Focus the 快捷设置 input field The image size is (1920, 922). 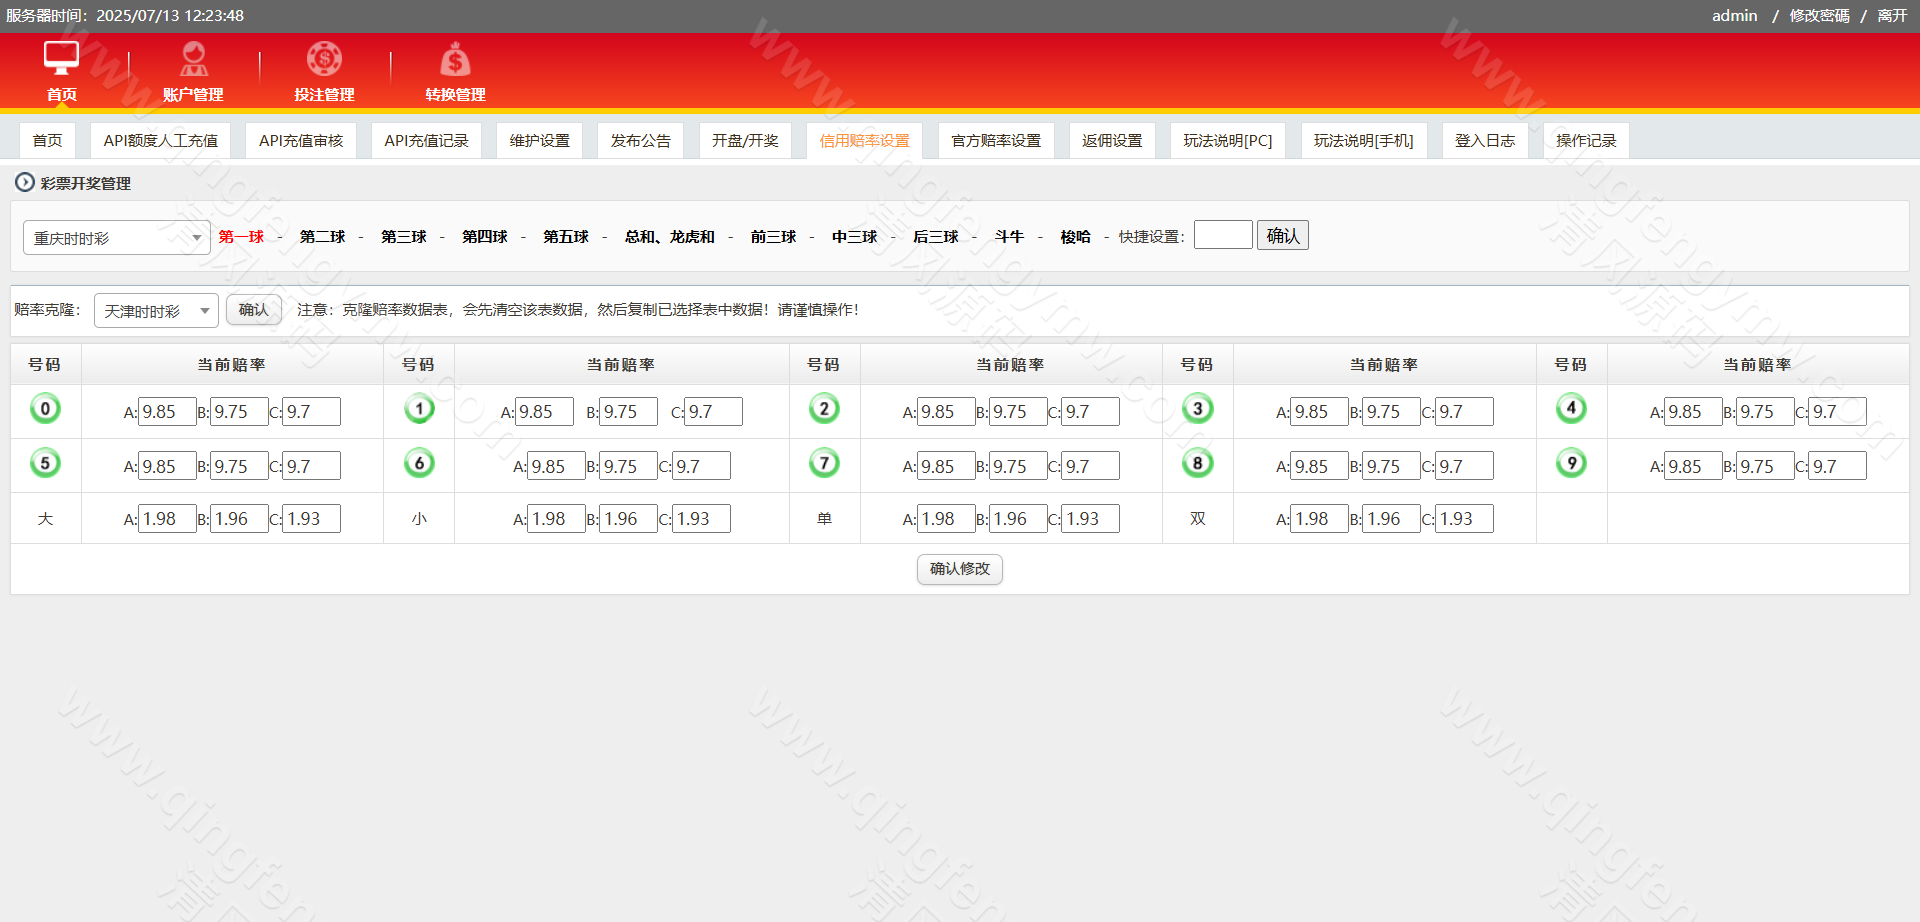[x=1222, y=235]
